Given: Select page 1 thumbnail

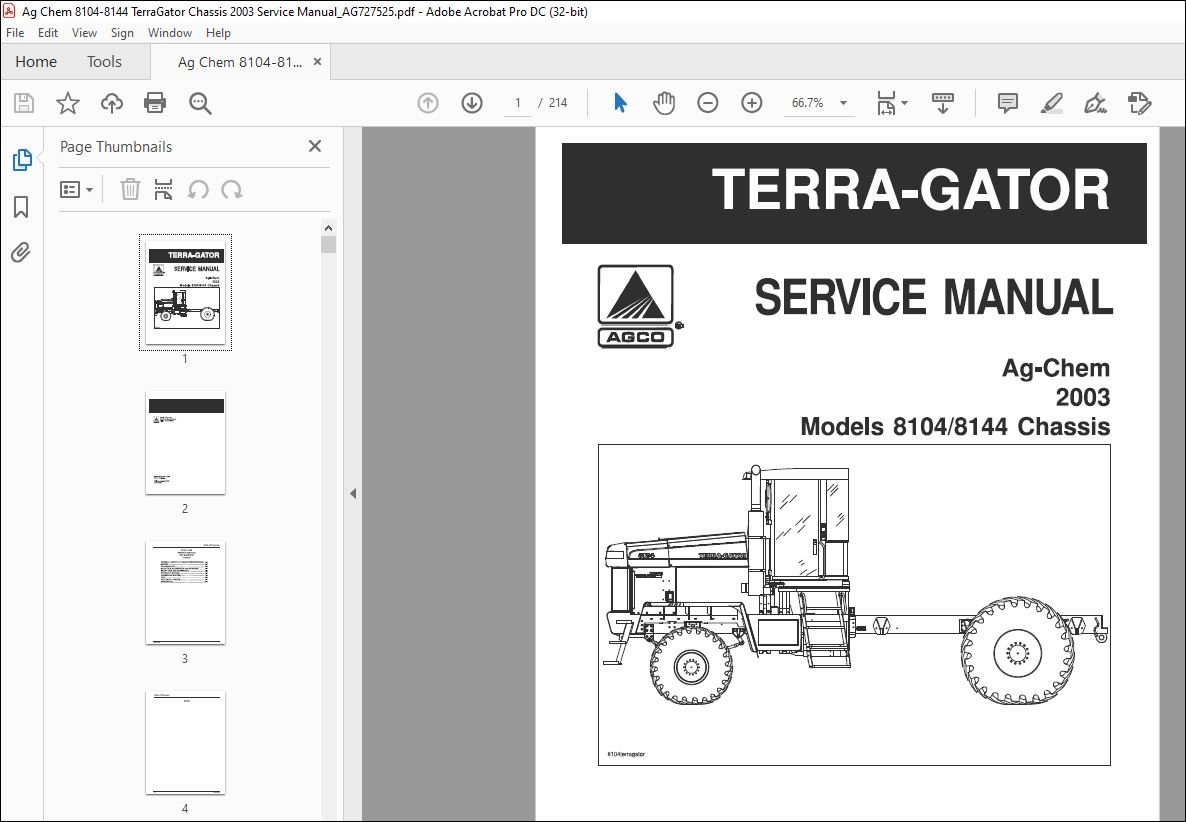Looking at the screenshot, I should (x=185, y=292).
